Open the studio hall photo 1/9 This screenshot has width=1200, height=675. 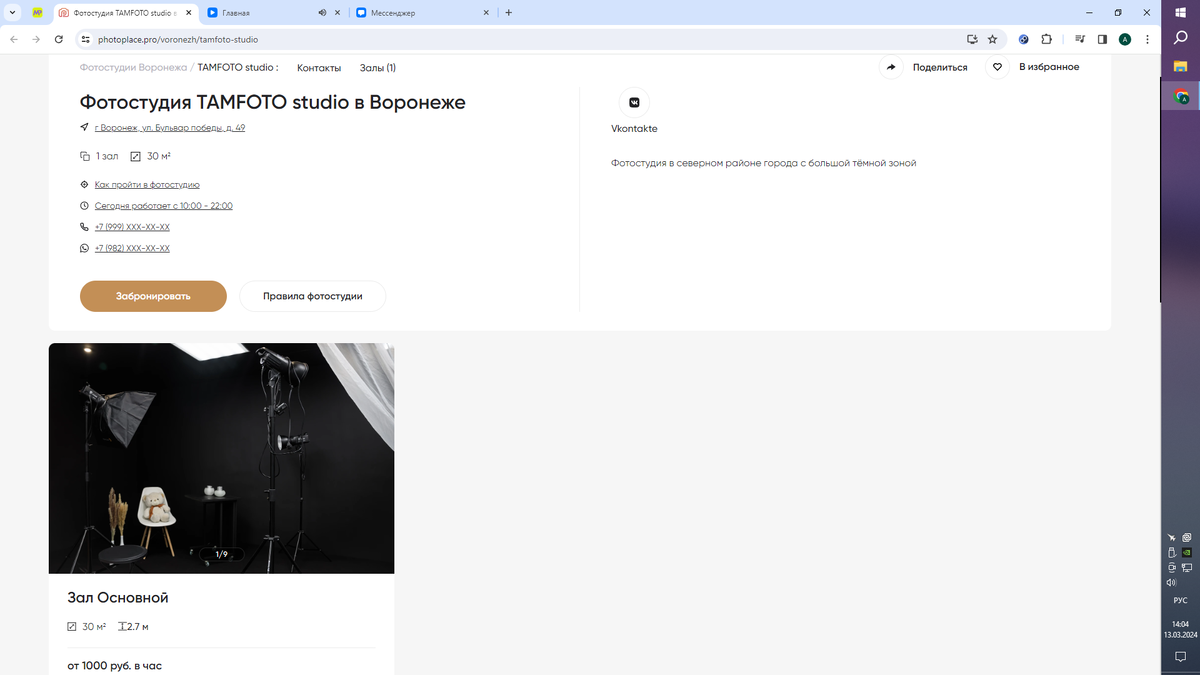coord(221,458)
